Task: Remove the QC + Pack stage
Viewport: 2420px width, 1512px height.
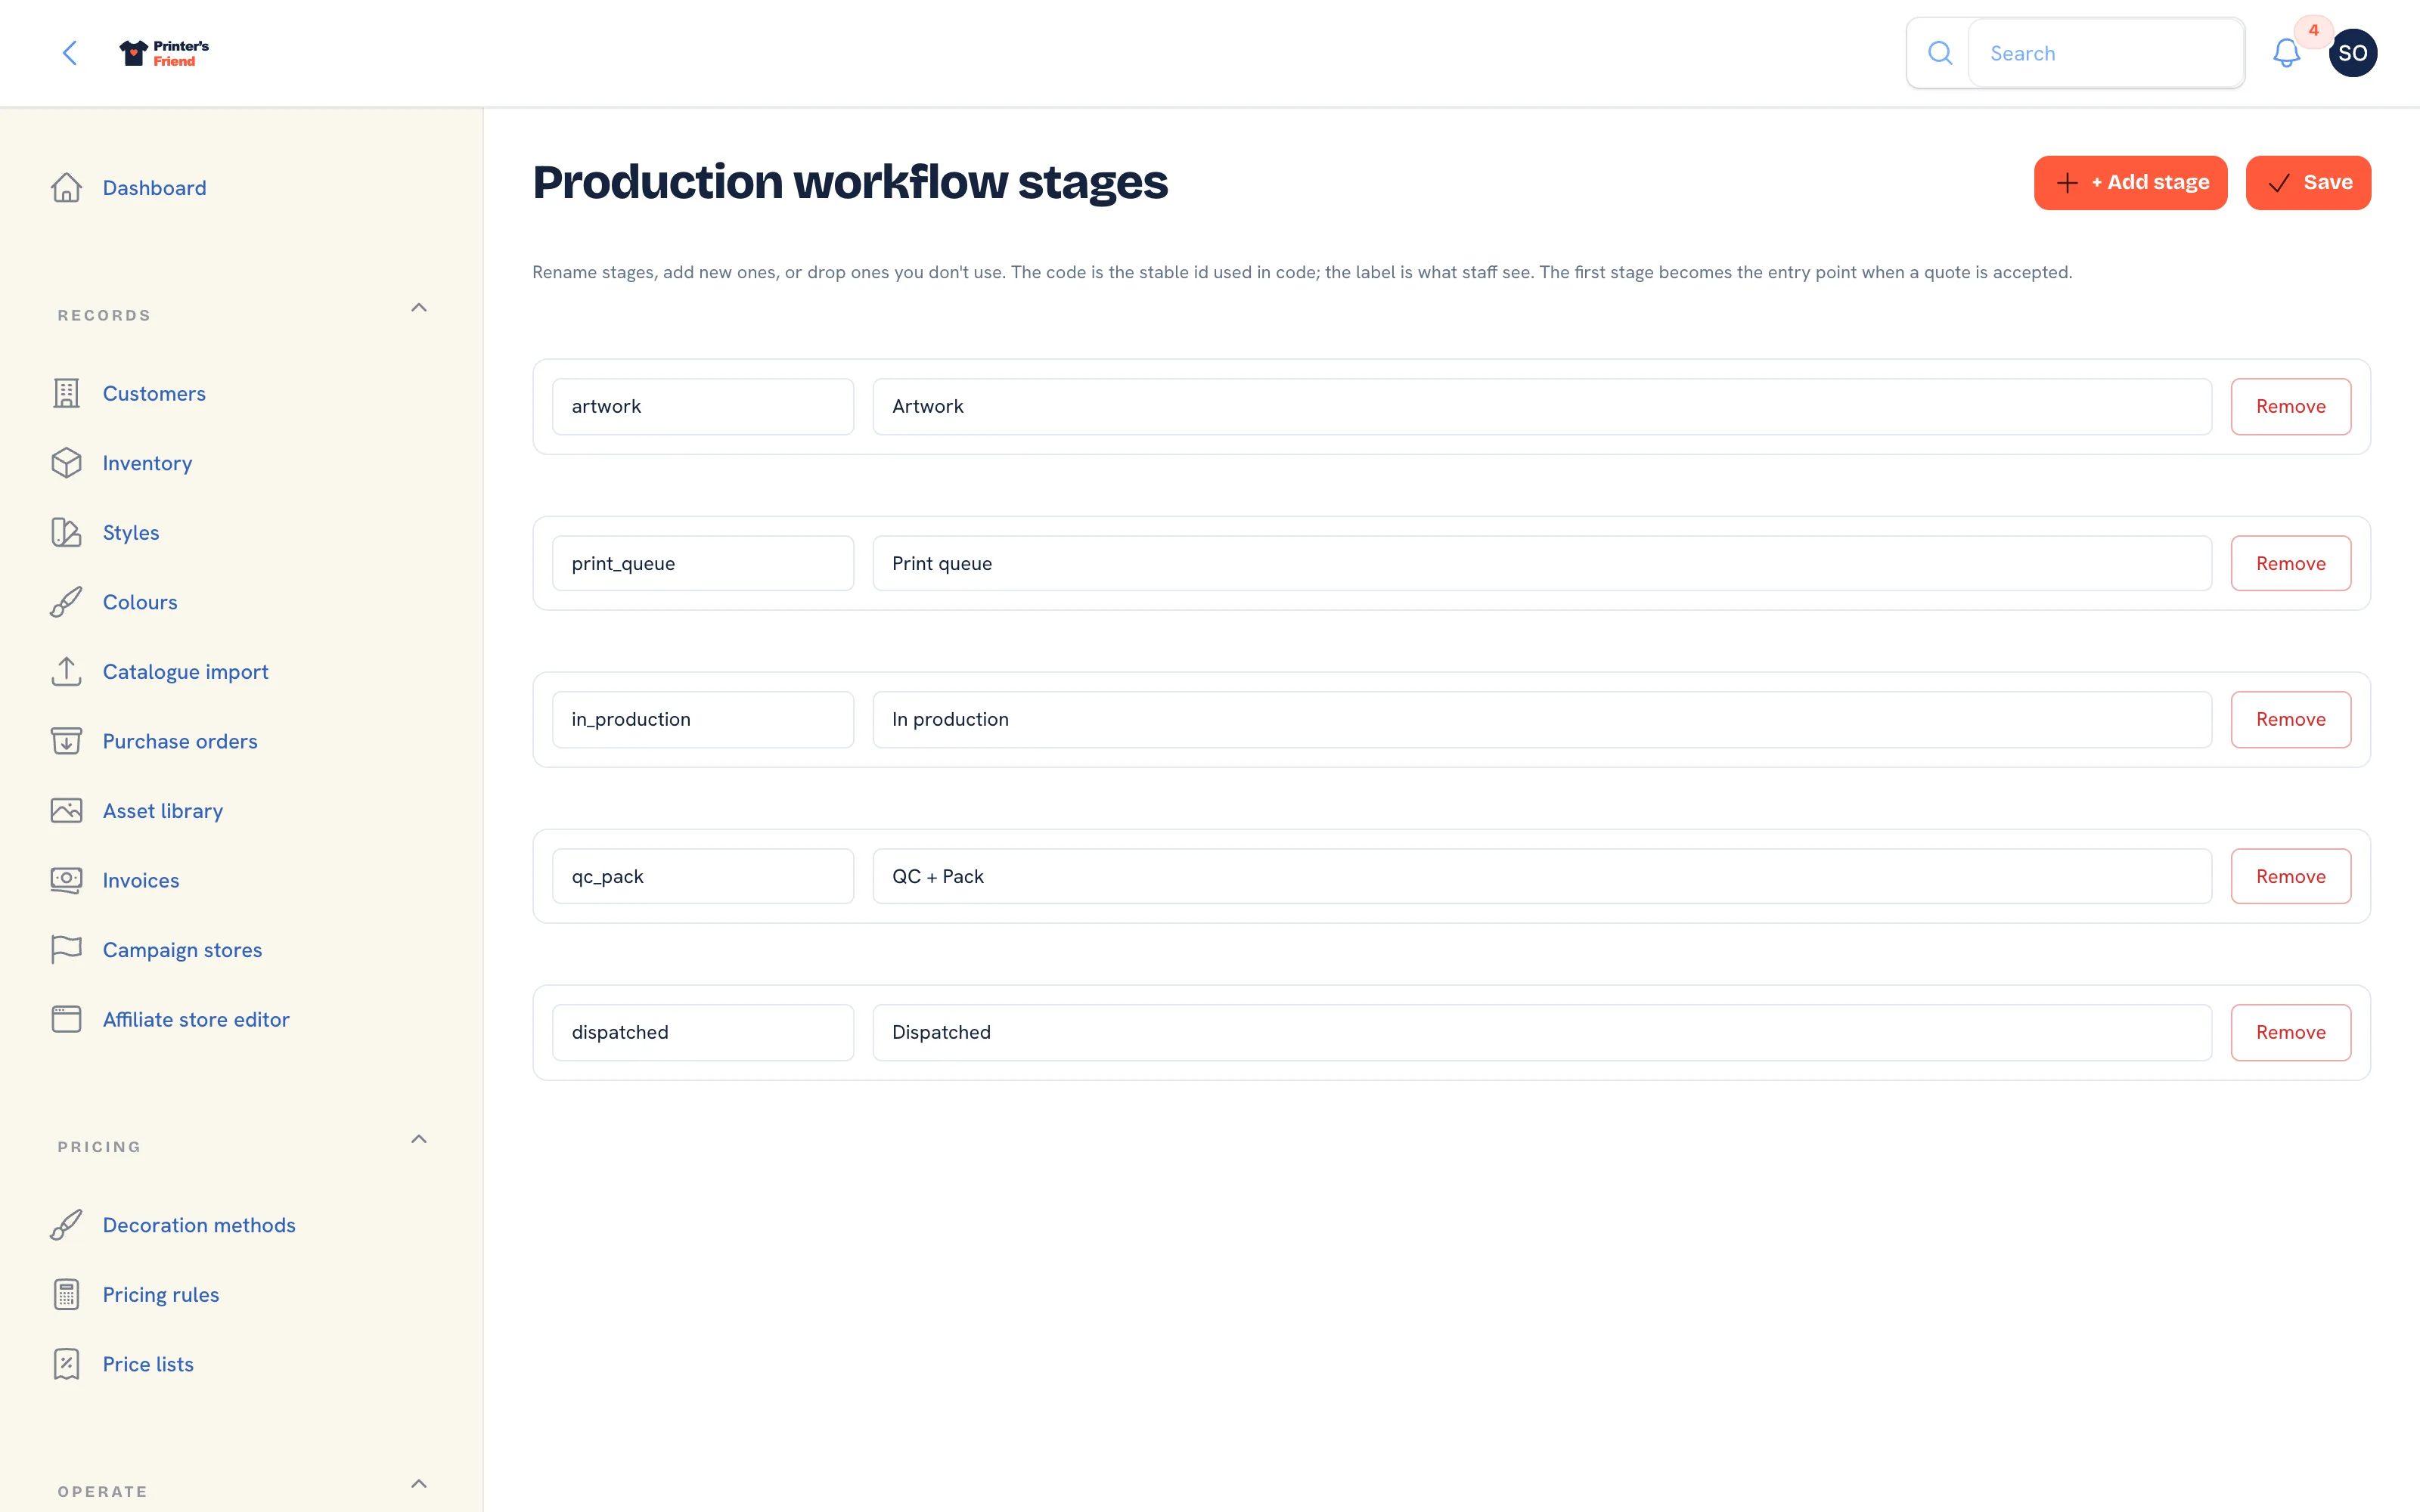Action: pos(2290,877)
